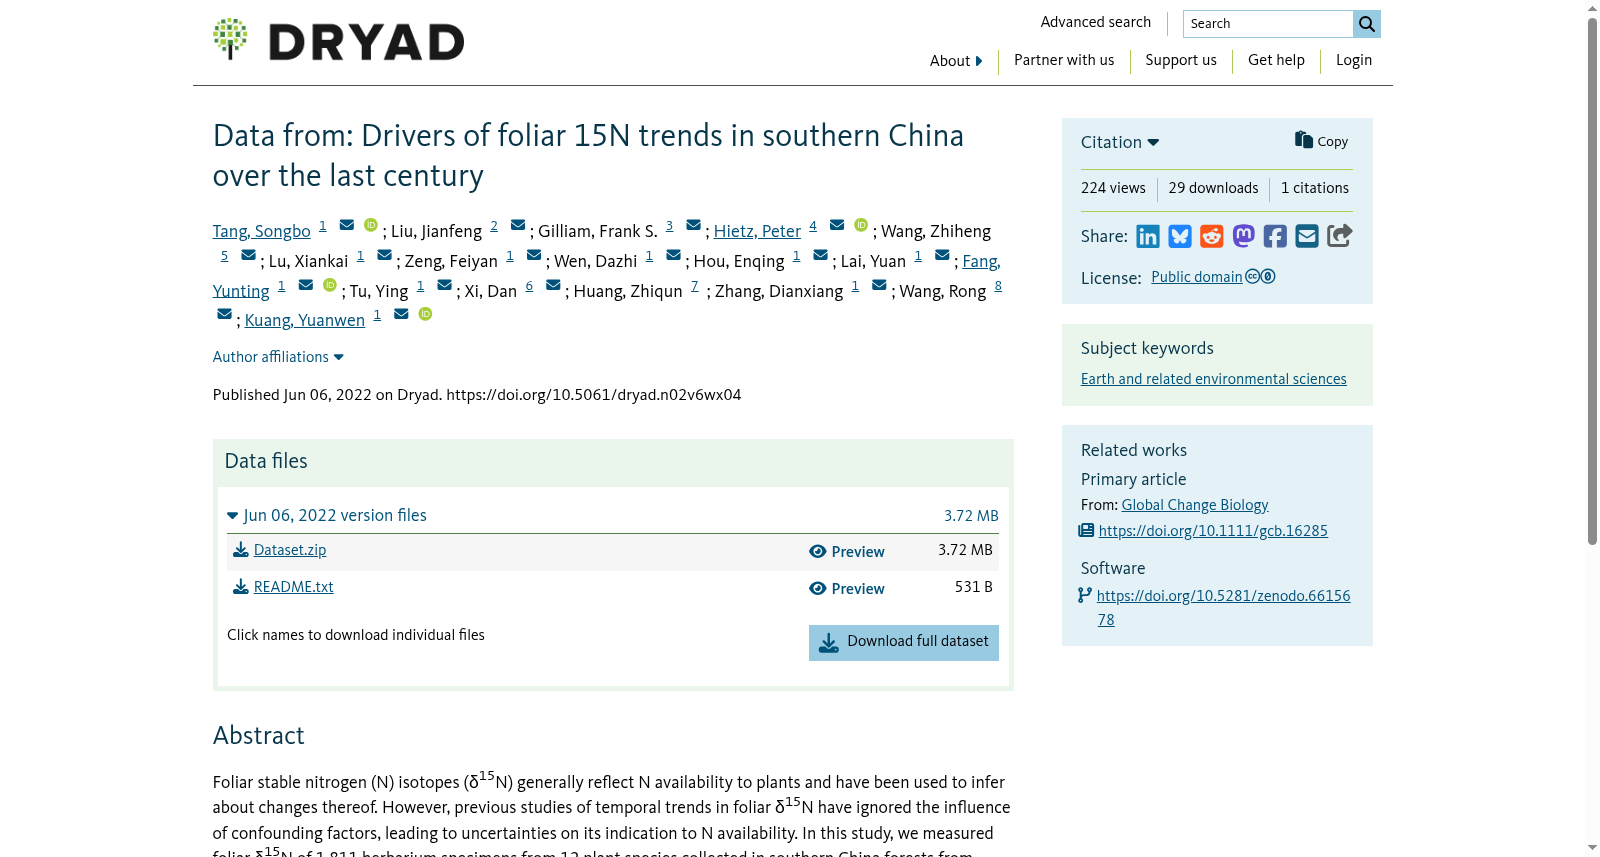Email Gilliam, Frank S. via envelope icon

pos(693,225)
